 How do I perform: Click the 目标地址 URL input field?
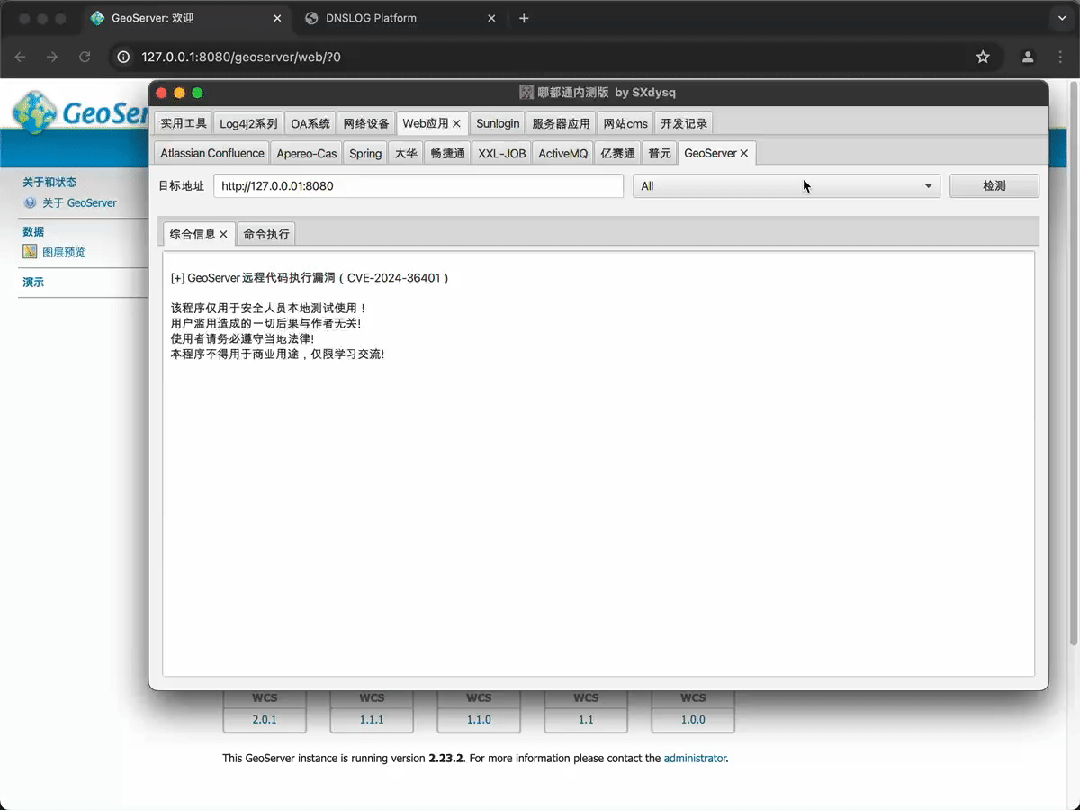point(418,186)
